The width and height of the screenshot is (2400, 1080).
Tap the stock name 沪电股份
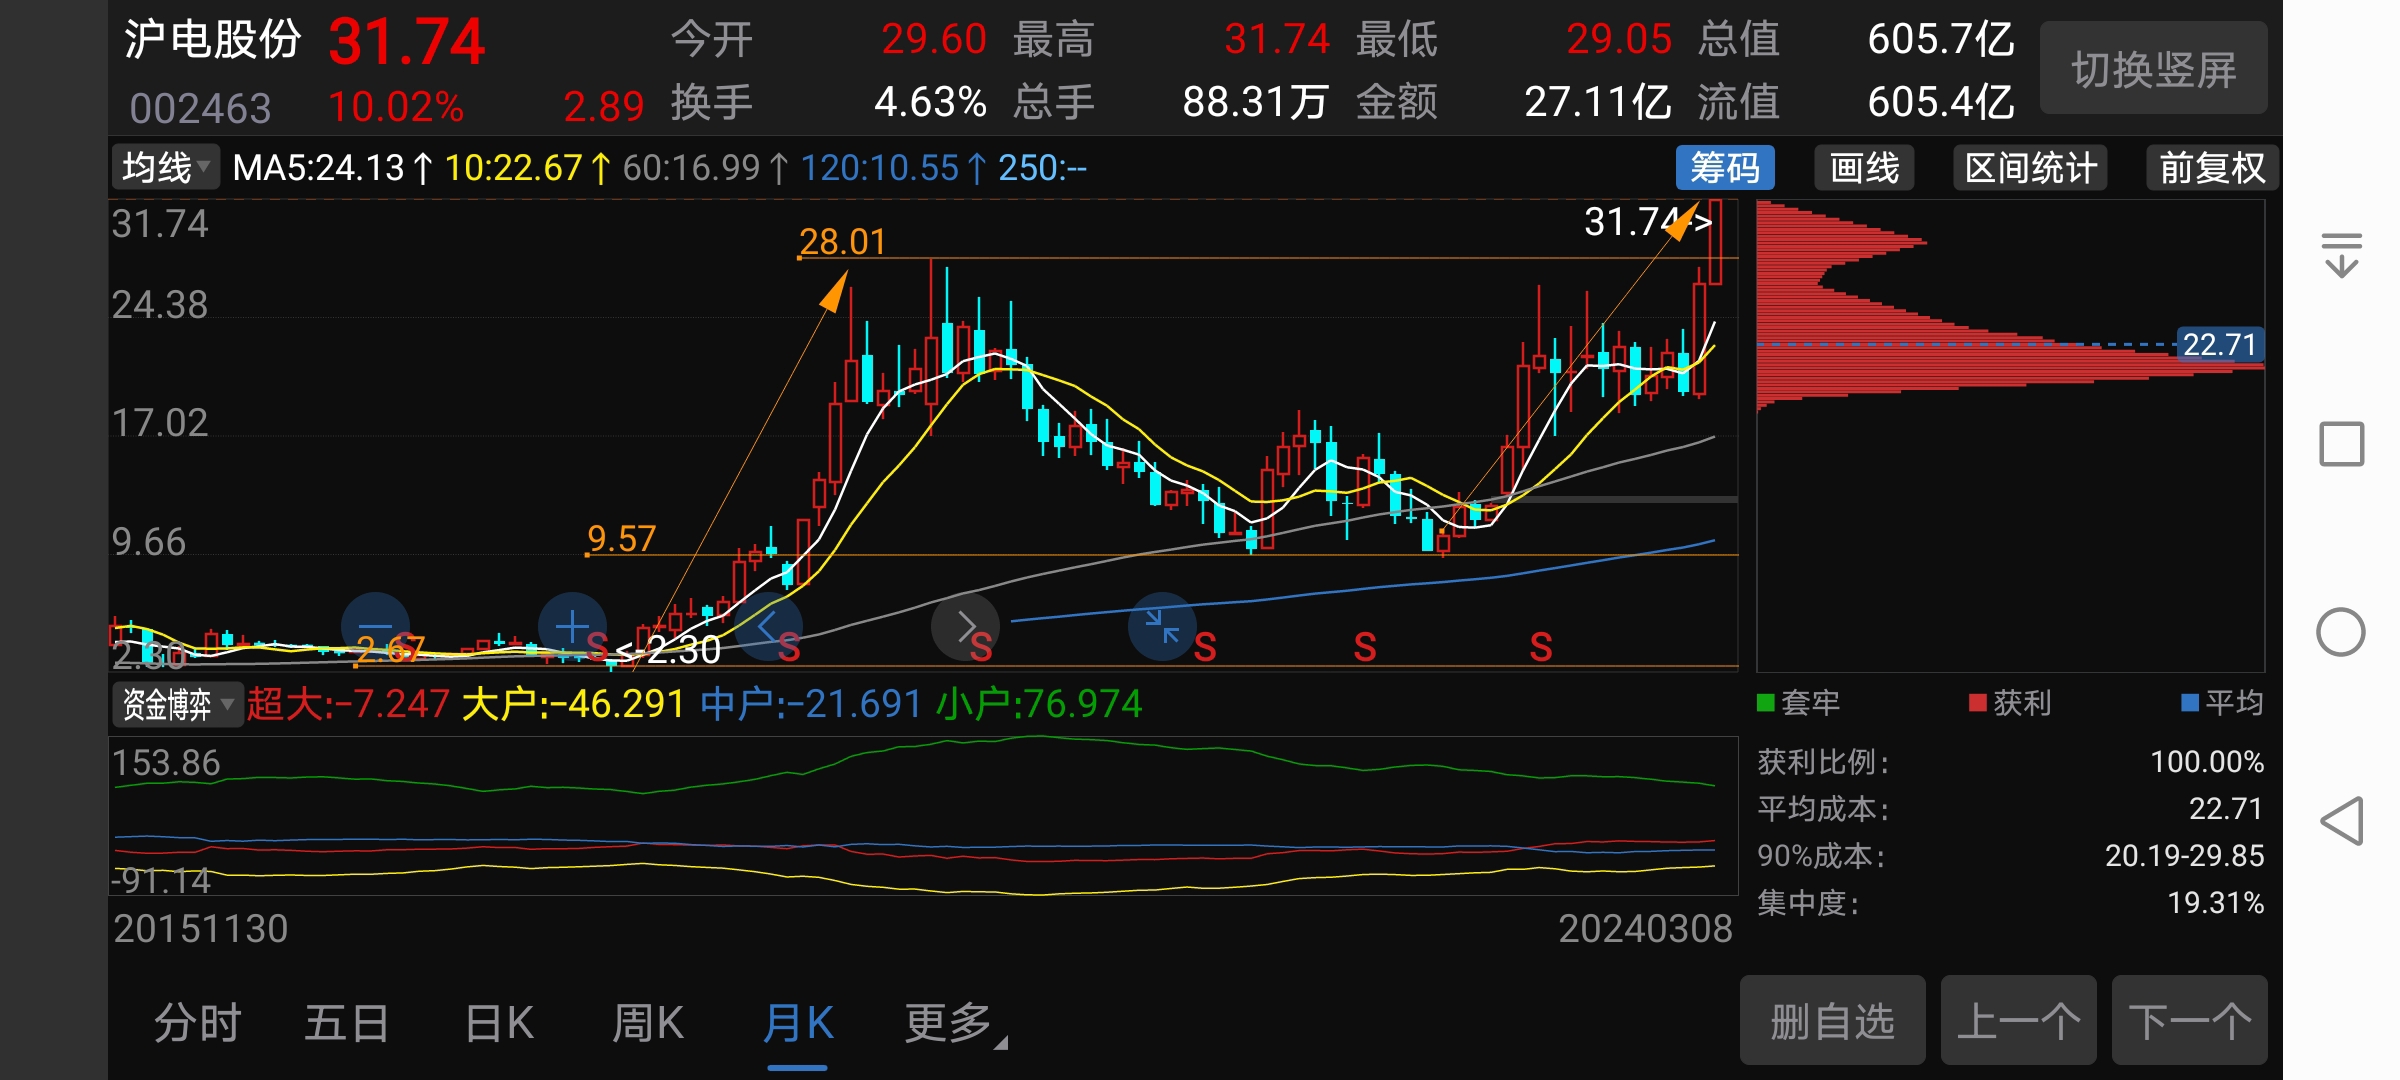point(212,40)
